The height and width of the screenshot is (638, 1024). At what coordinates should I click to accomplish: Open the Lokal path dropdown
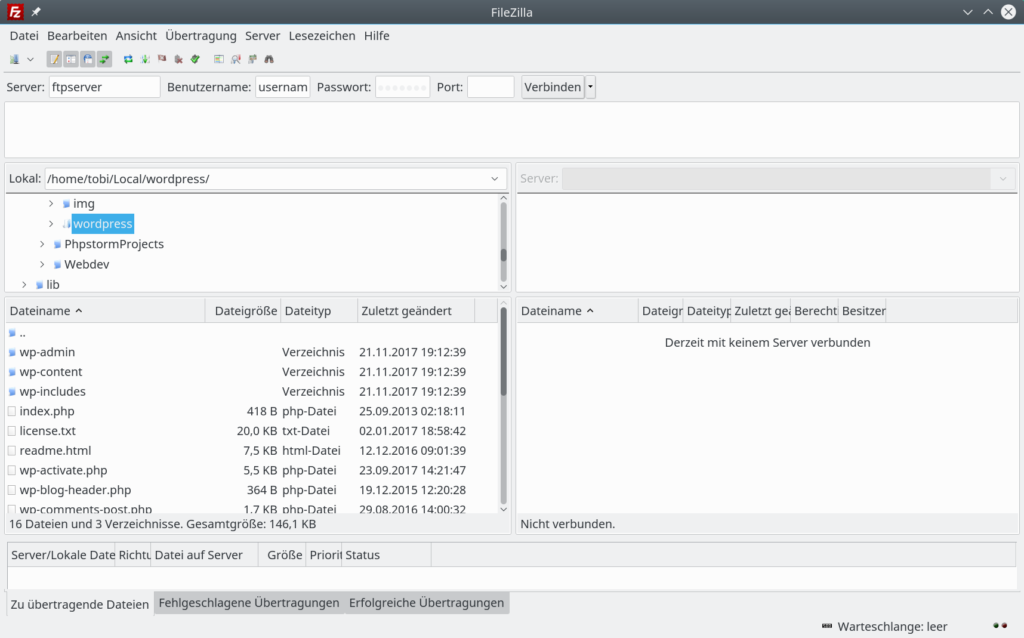click(494, 179)
